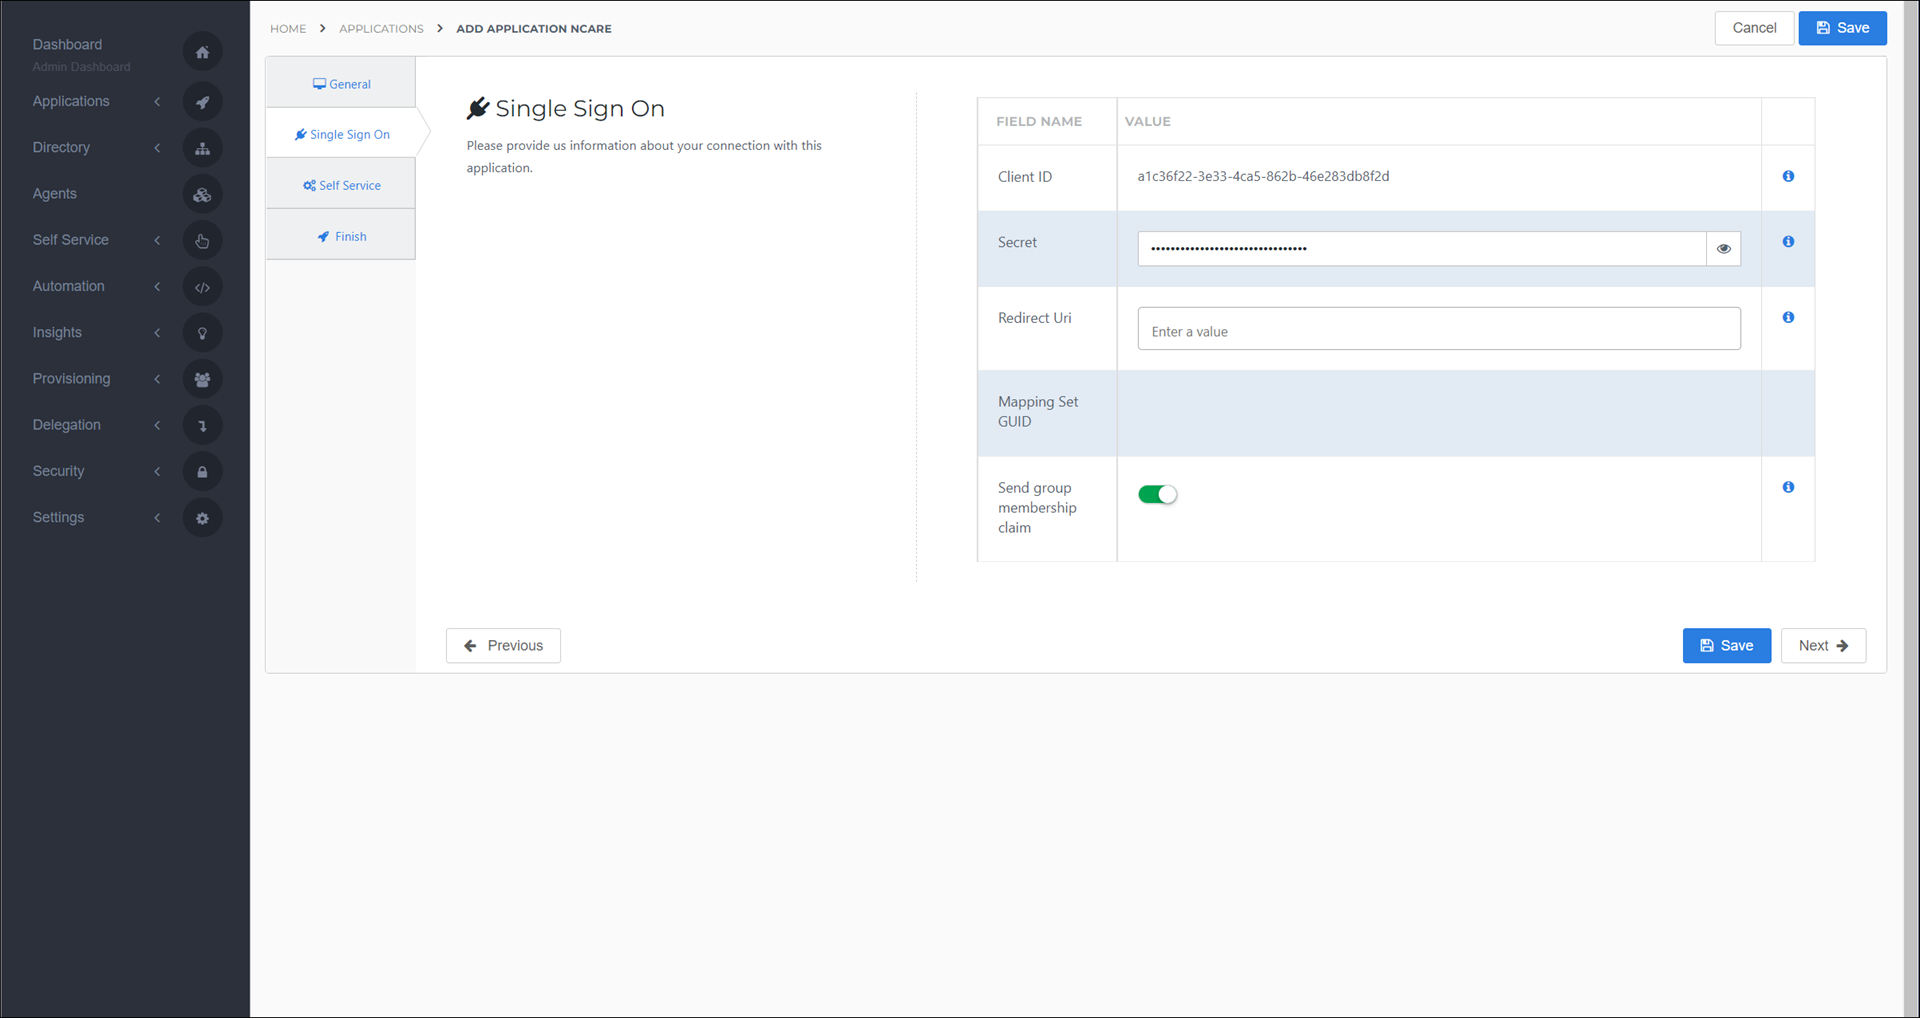
Task: Click the top-right Save button
Action: coord(1842,28)
